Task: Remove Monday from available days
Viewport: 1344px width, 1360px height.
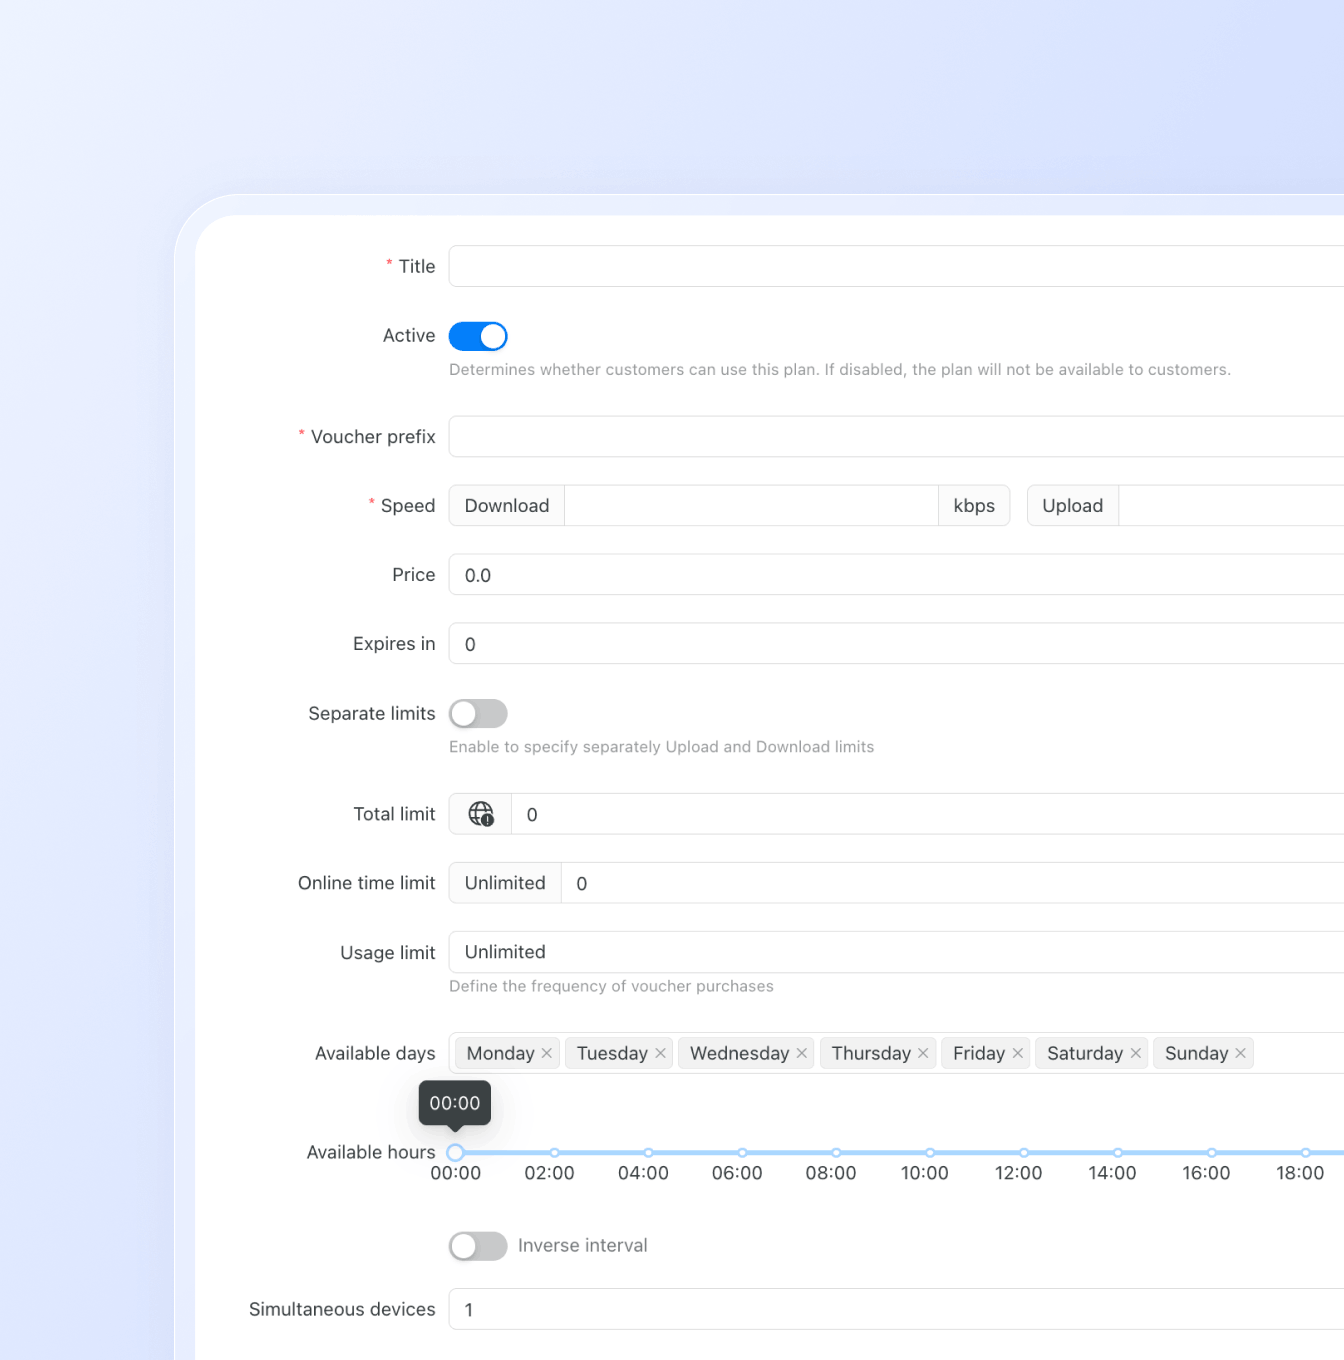Action: 547,1053
